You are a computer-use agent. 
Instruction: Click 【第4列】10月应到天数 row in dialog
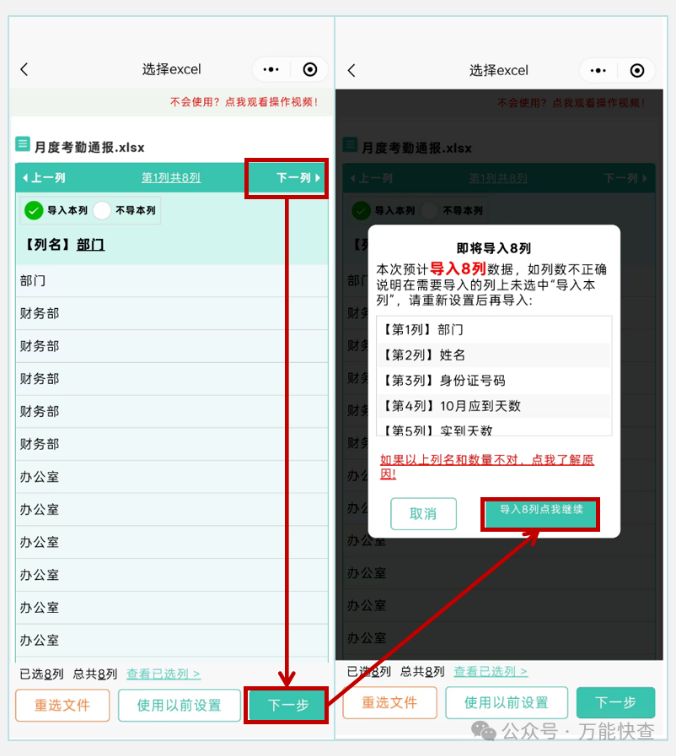click(494, 406)
